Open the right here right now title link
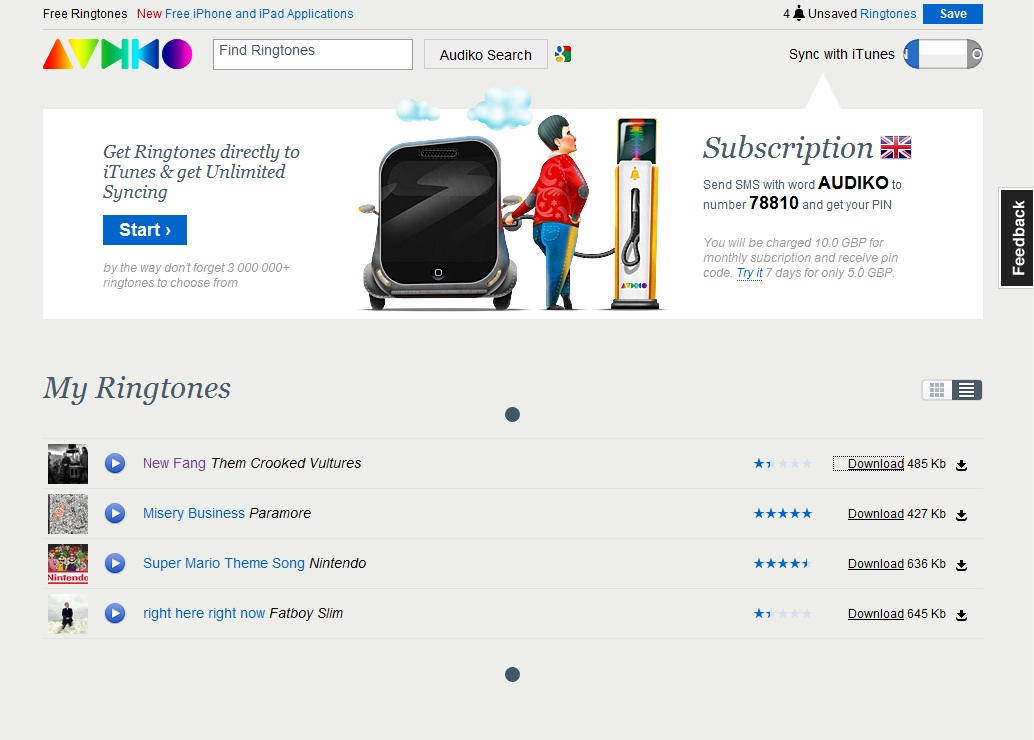This screenshot has height=740, width=1034. 204,613
